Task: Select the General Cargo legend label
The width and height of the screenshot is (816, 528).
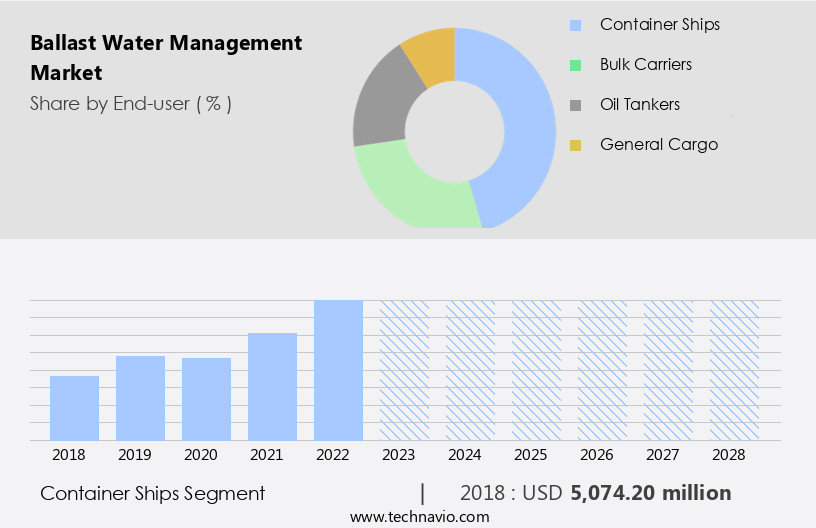Action: click(658, 144)
